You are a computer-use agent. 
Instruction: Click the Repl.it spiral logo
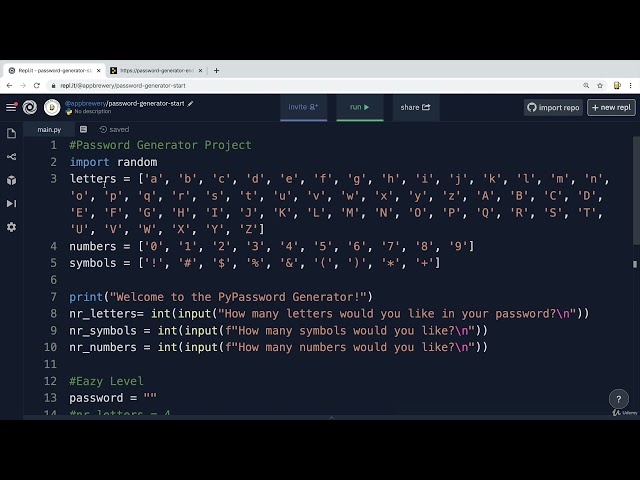point(30,107)
